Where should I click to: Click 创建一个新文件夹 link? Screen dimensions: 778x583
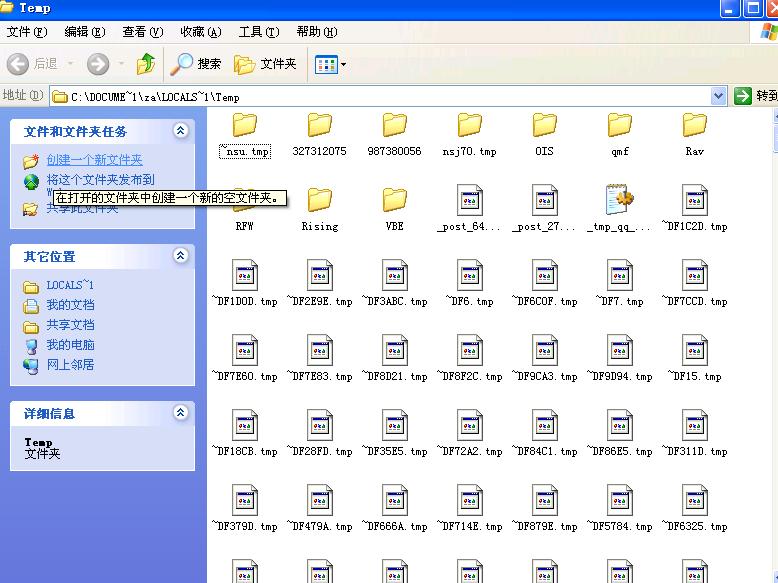(94, 160)
